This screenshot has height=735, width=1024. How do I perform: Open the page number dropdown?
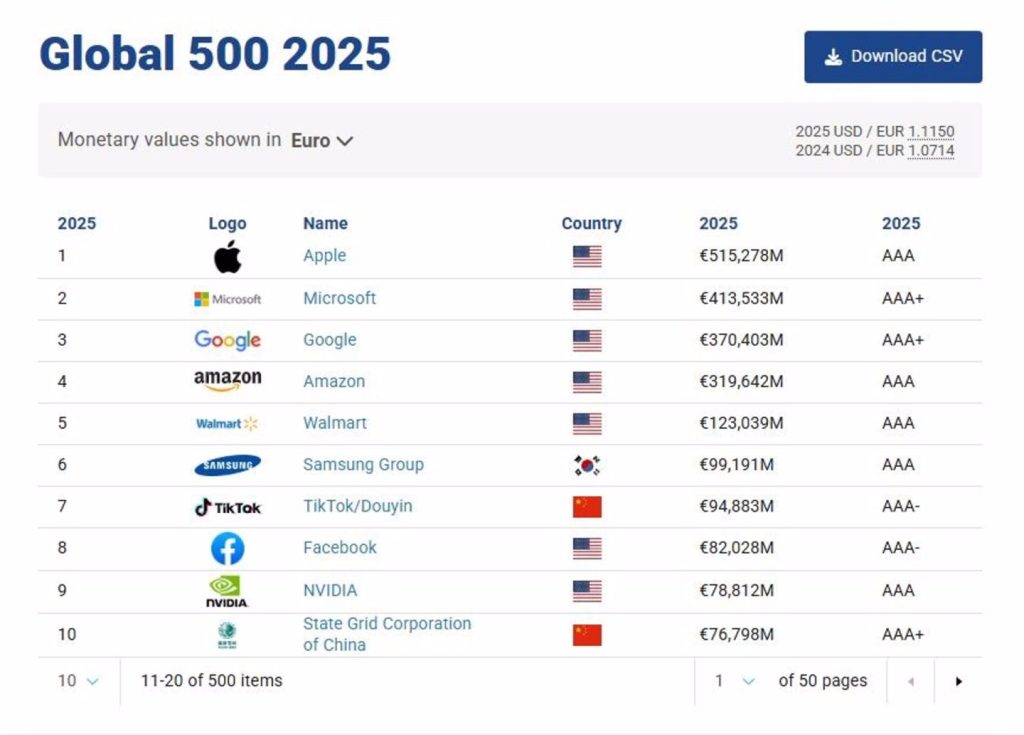click(732, 680)
